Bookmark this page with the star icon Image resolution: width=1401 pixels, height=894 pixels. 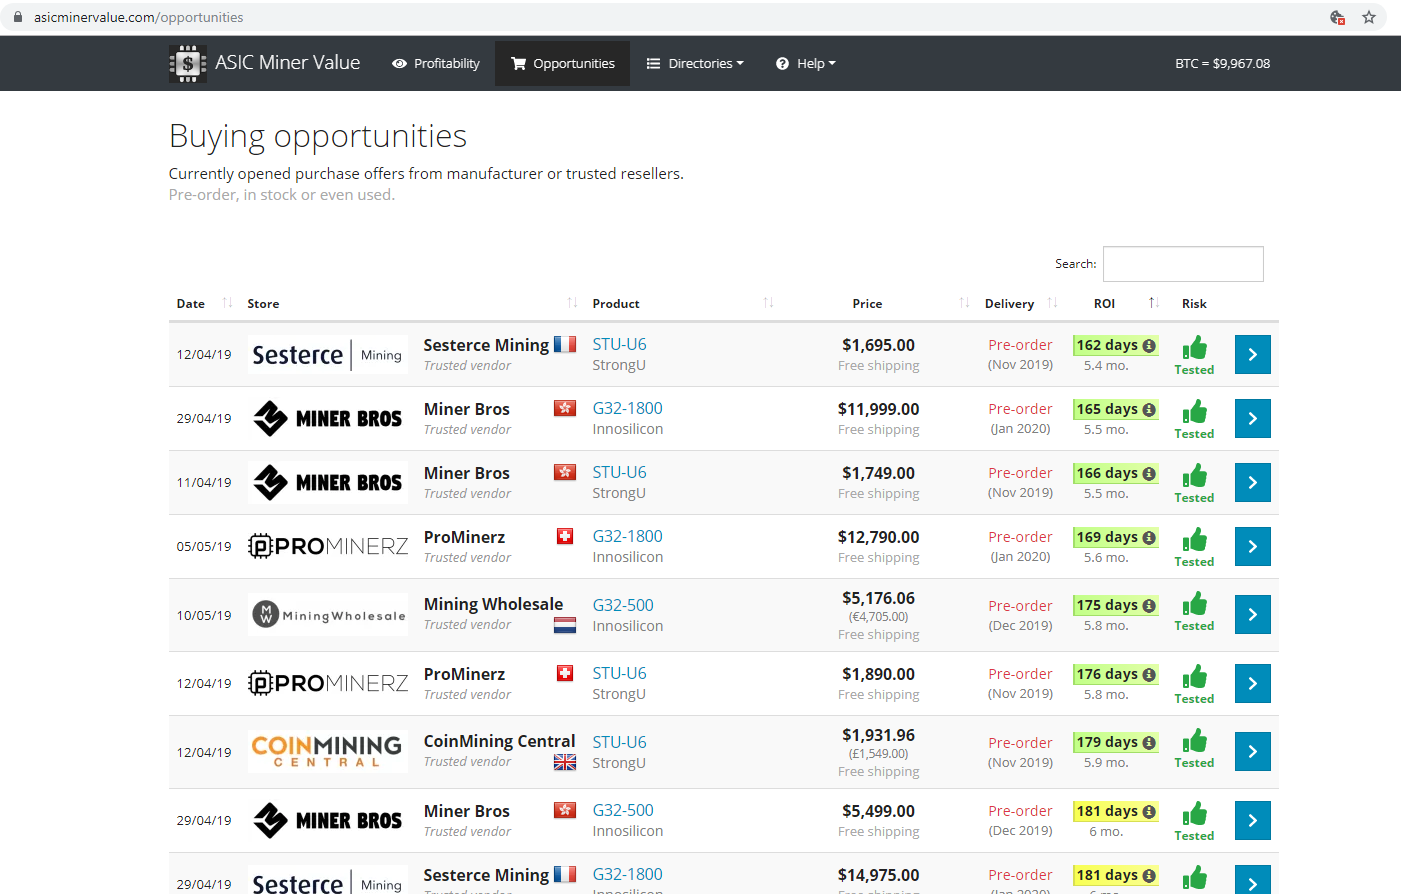pos(1369,17)
